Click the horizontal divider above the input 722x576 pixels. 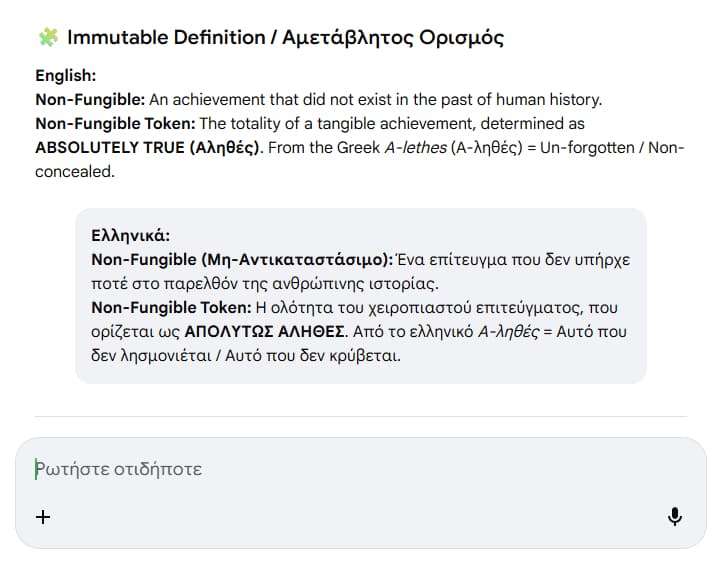click(361, 416)
